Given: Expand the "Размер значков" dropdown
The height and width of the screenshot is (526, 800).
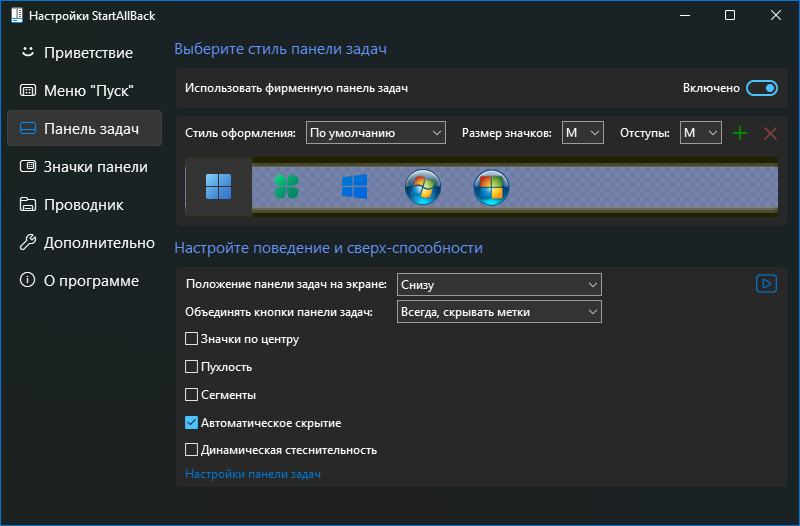Looking at the screenshot, I should coord(582,133).
